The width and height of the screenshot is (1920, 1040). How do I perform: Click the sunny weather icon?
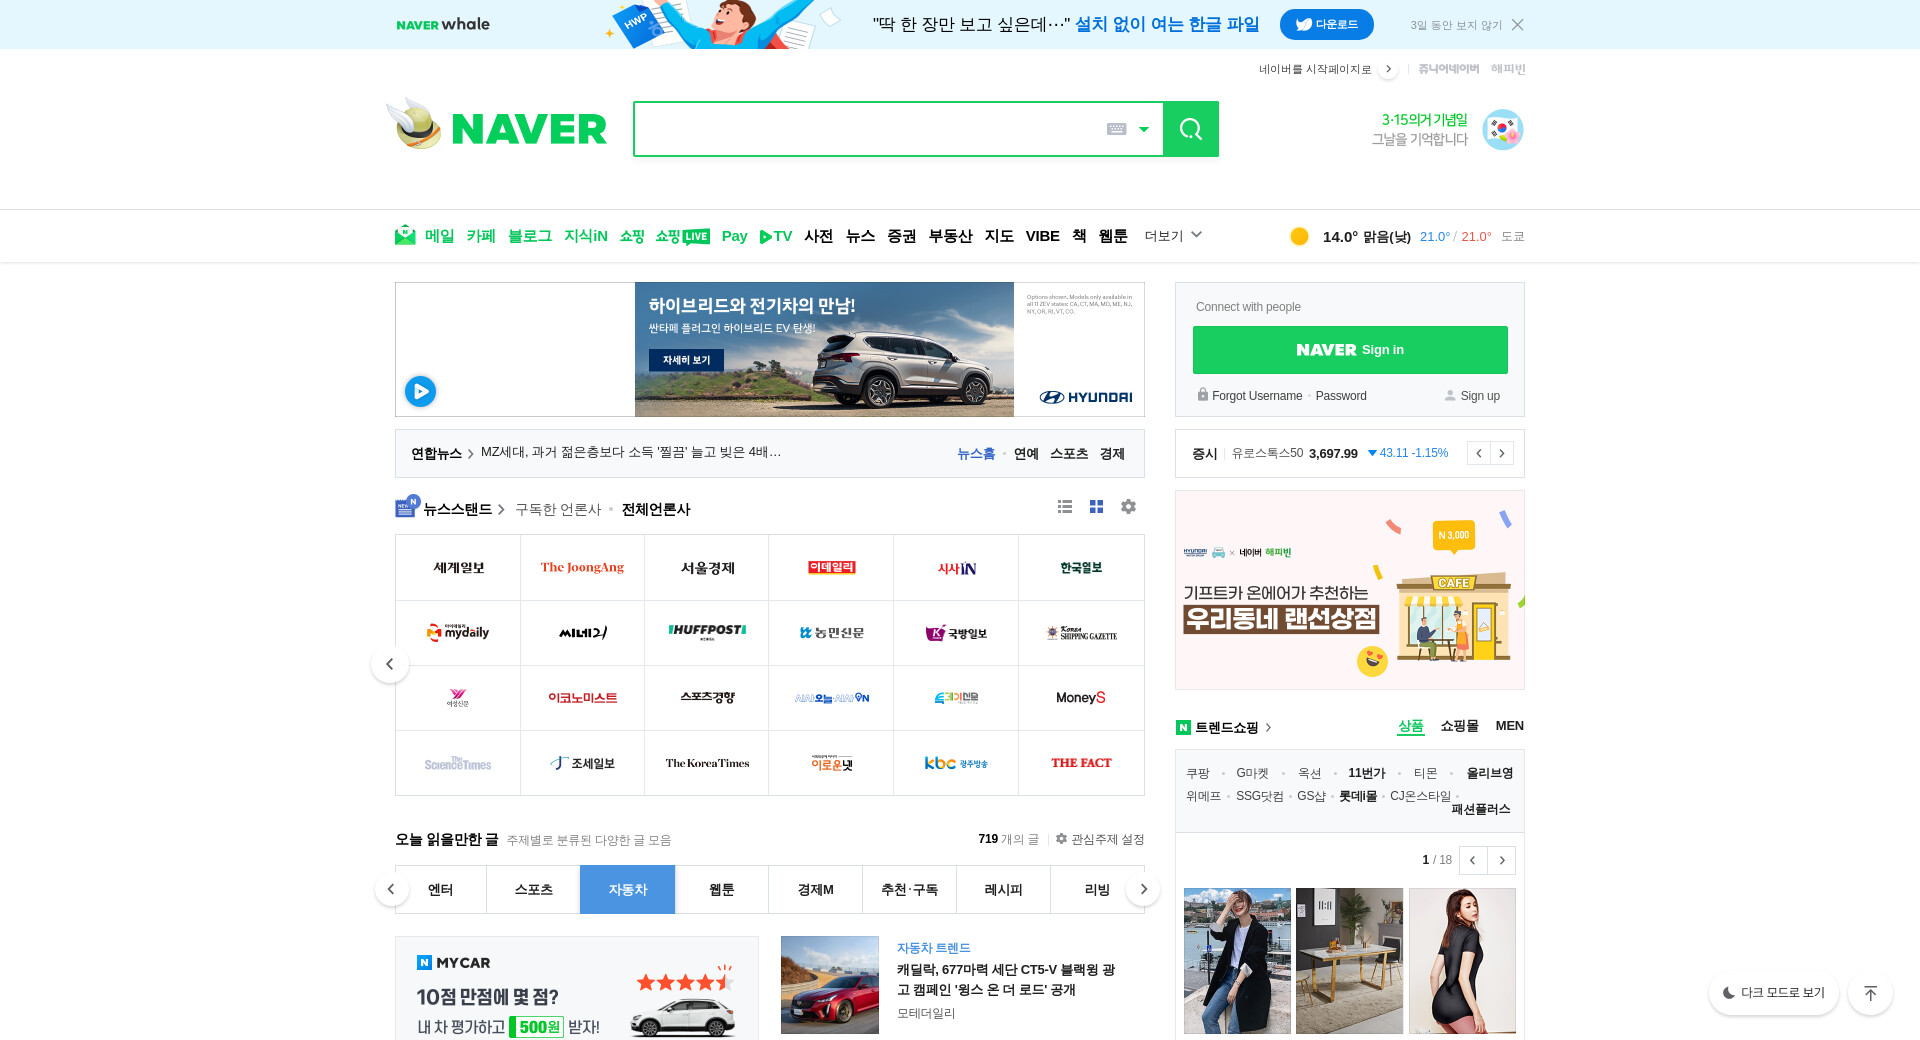(1299, 236)
